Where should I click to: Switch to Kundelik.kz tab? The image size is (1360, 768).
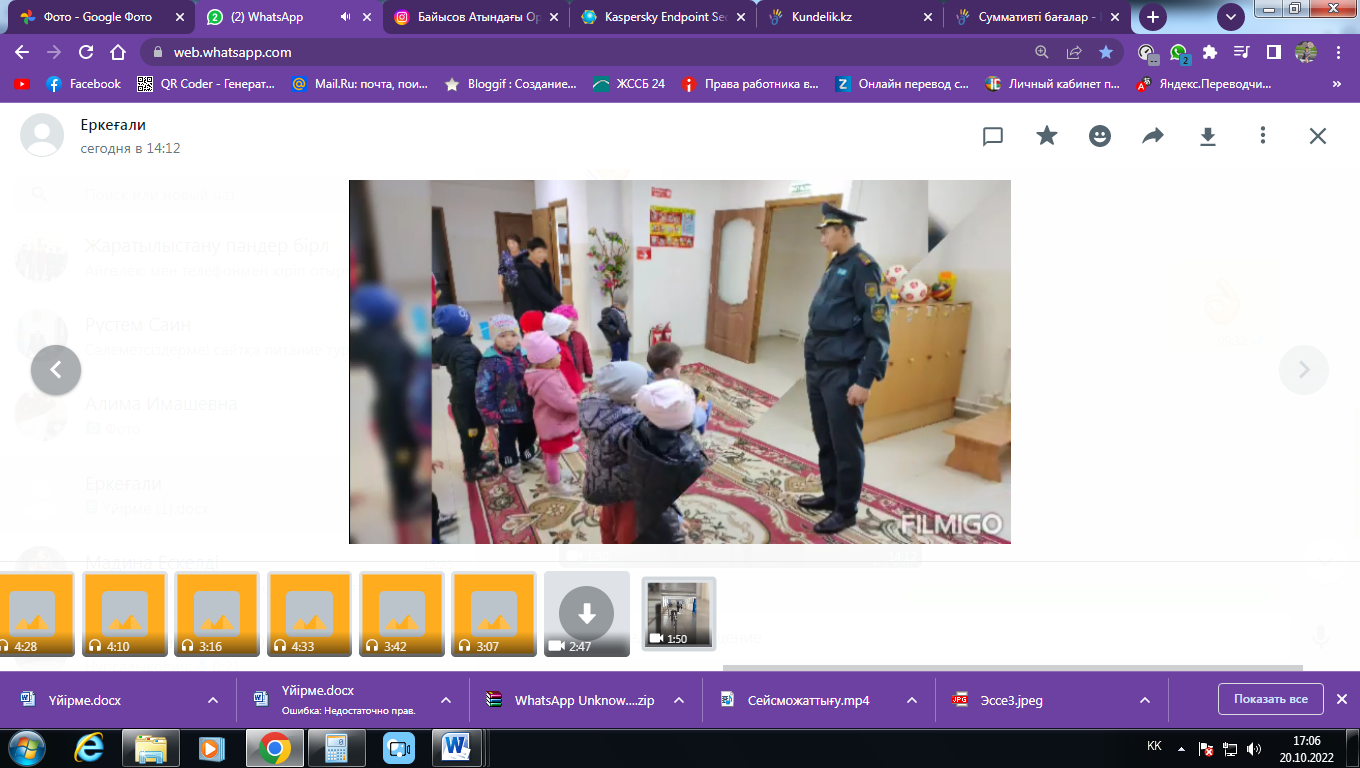[850, 17]
